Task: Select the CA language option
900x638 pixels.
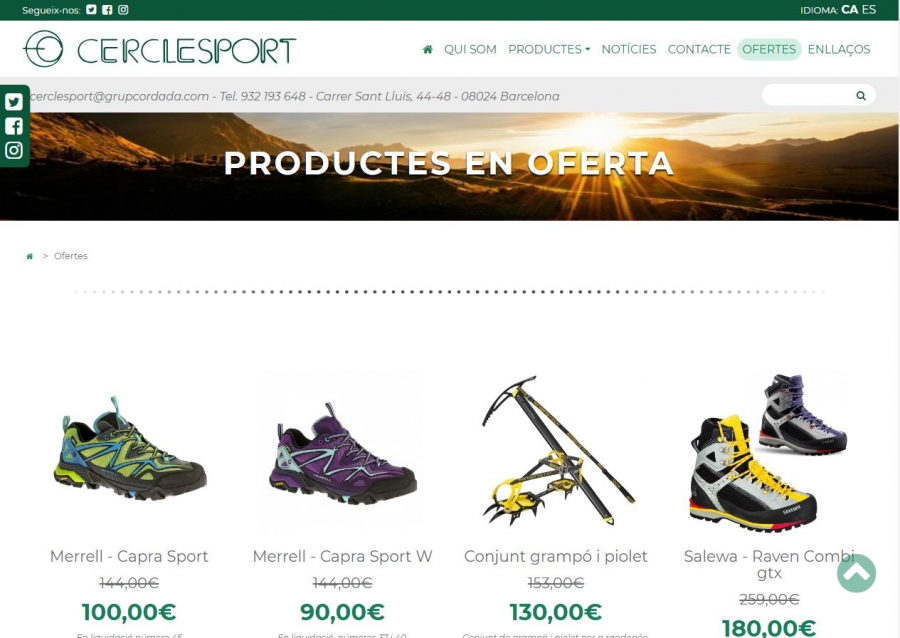Action: (x=849, y=10)
